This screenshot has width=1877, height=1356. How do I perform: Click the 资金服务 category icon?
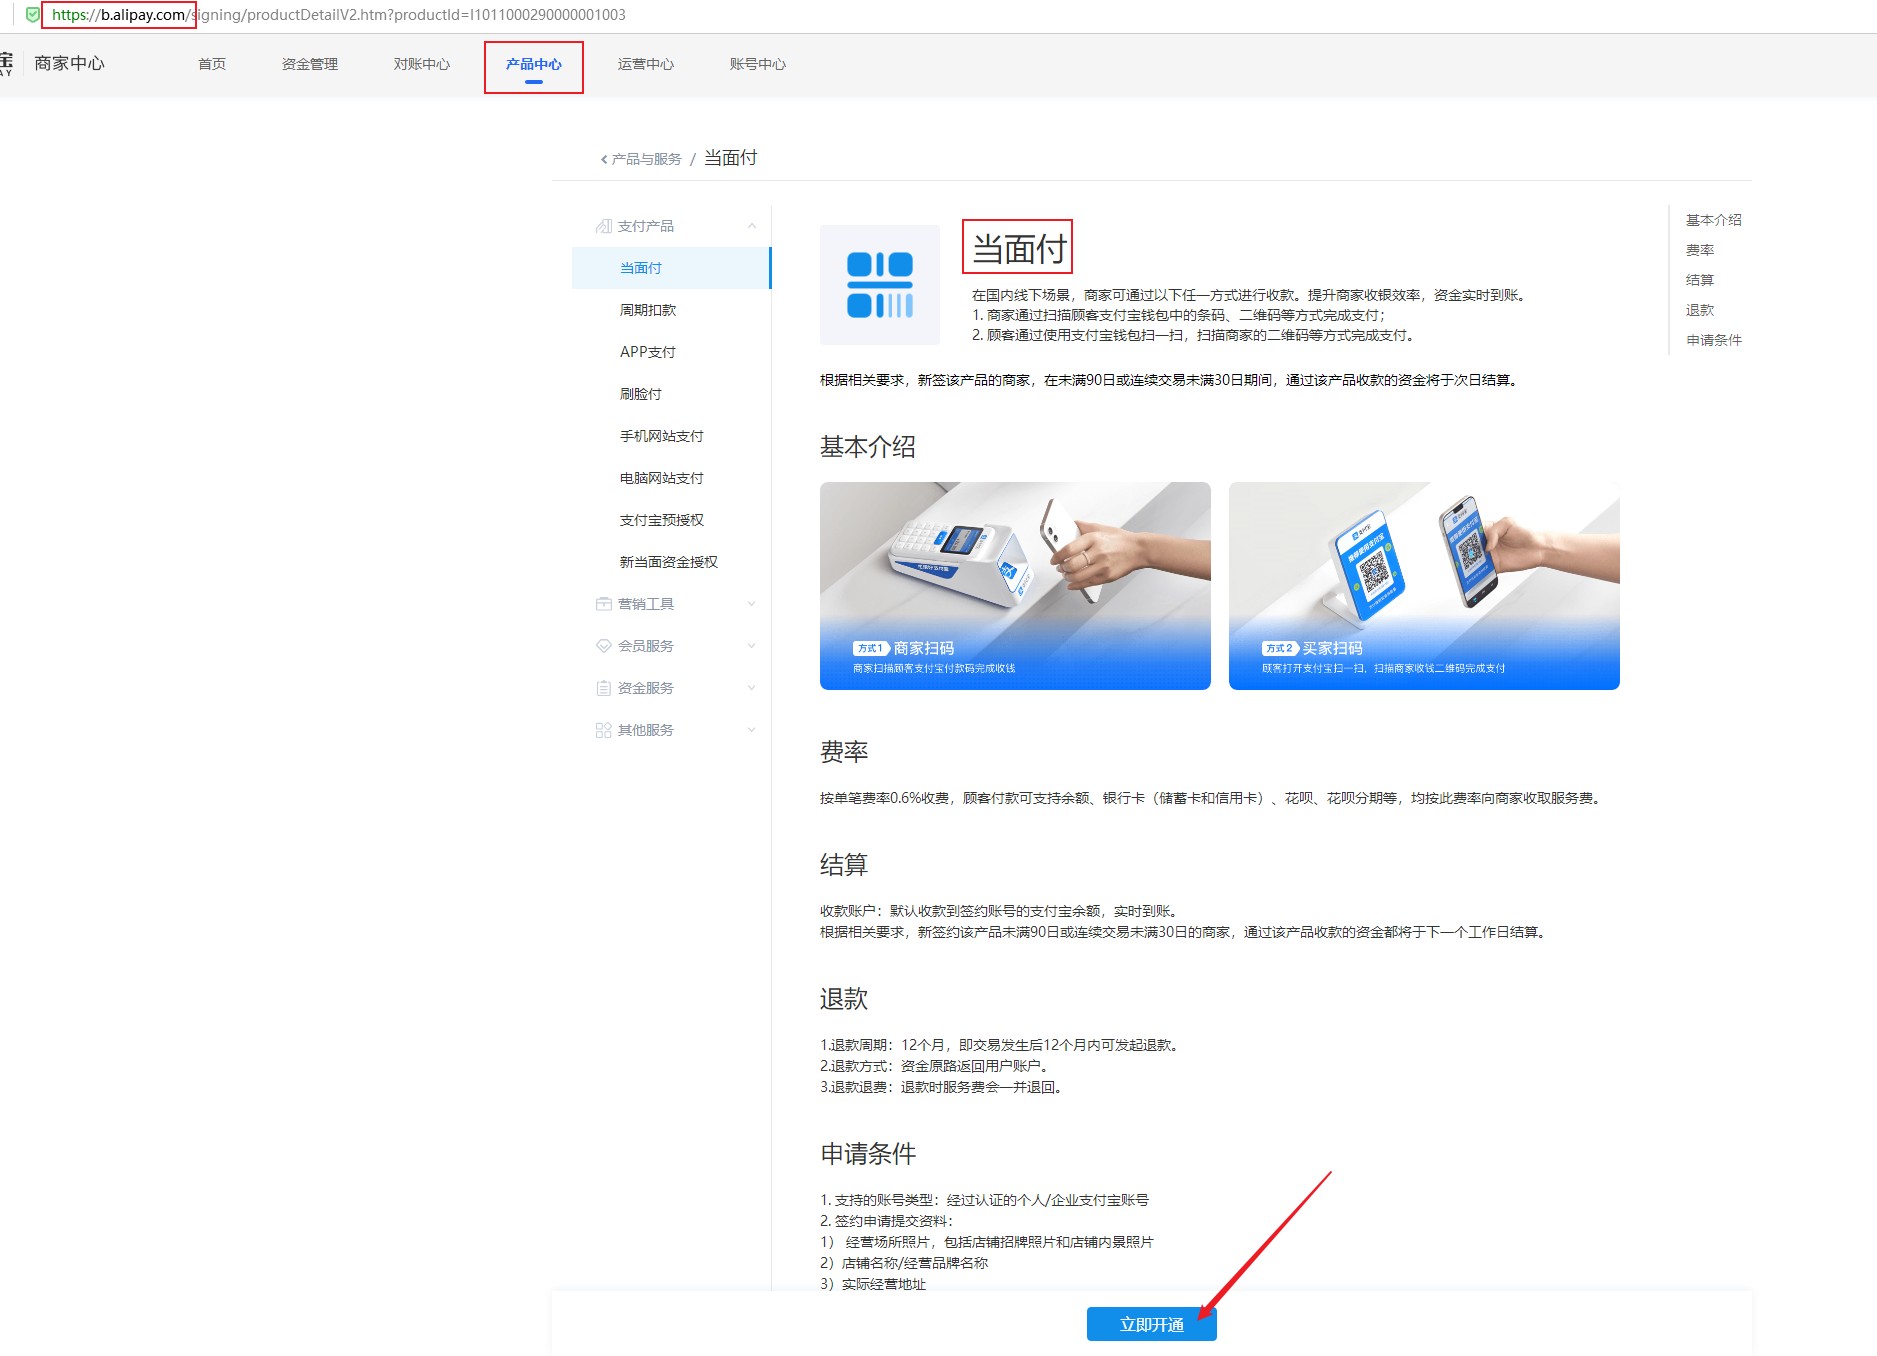603,688
